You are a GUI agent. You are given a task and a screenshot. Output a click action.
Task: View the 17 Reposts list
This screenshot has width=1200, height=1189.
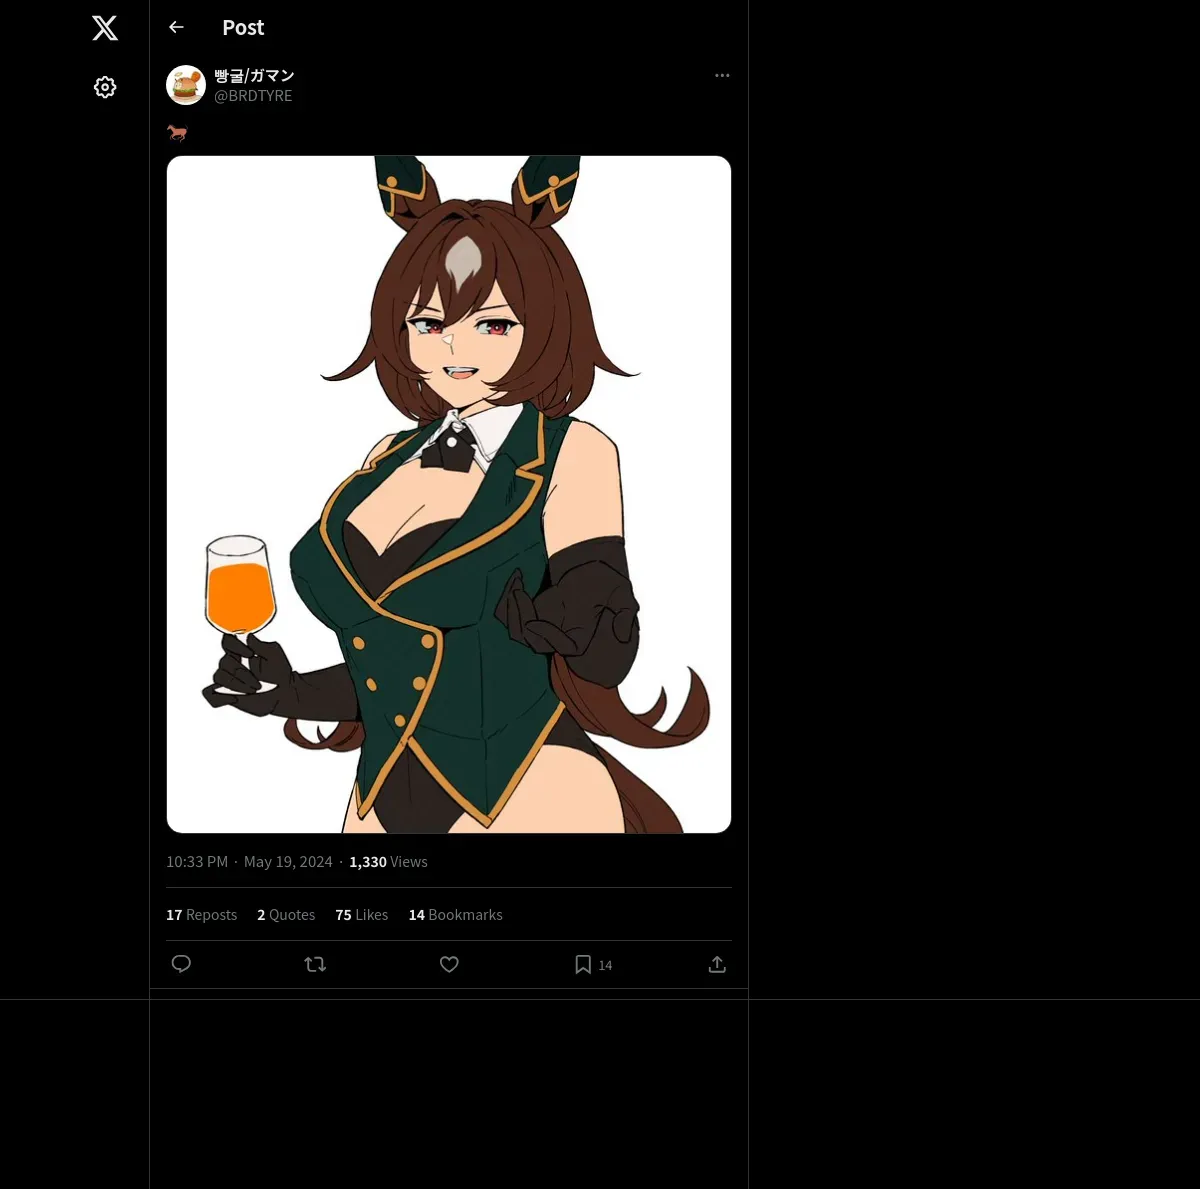click(x=201, y=915)
